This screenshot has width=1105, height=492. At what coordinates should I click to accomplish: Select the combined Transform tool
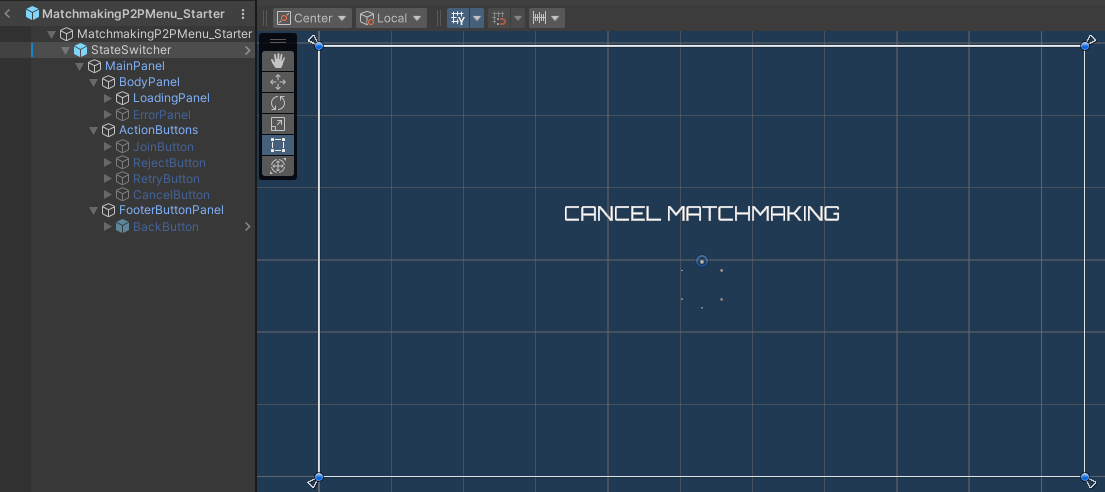[278, 166]
